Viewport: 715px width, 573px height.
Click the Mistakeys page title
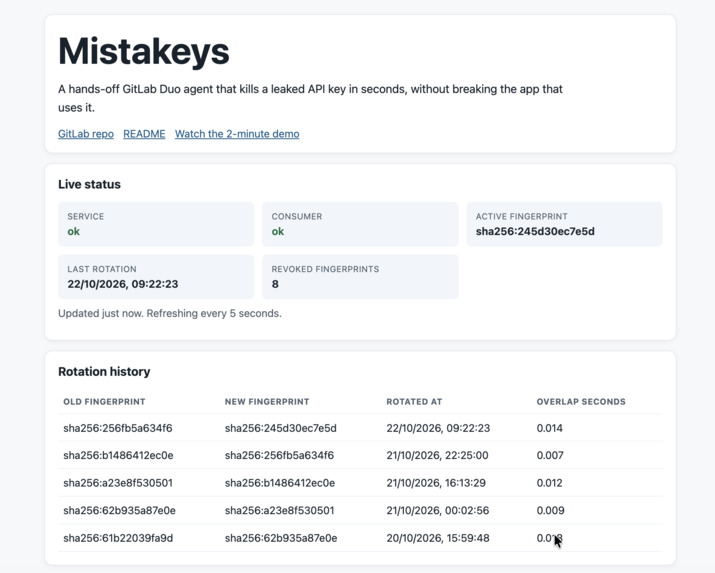coord(144,51)
